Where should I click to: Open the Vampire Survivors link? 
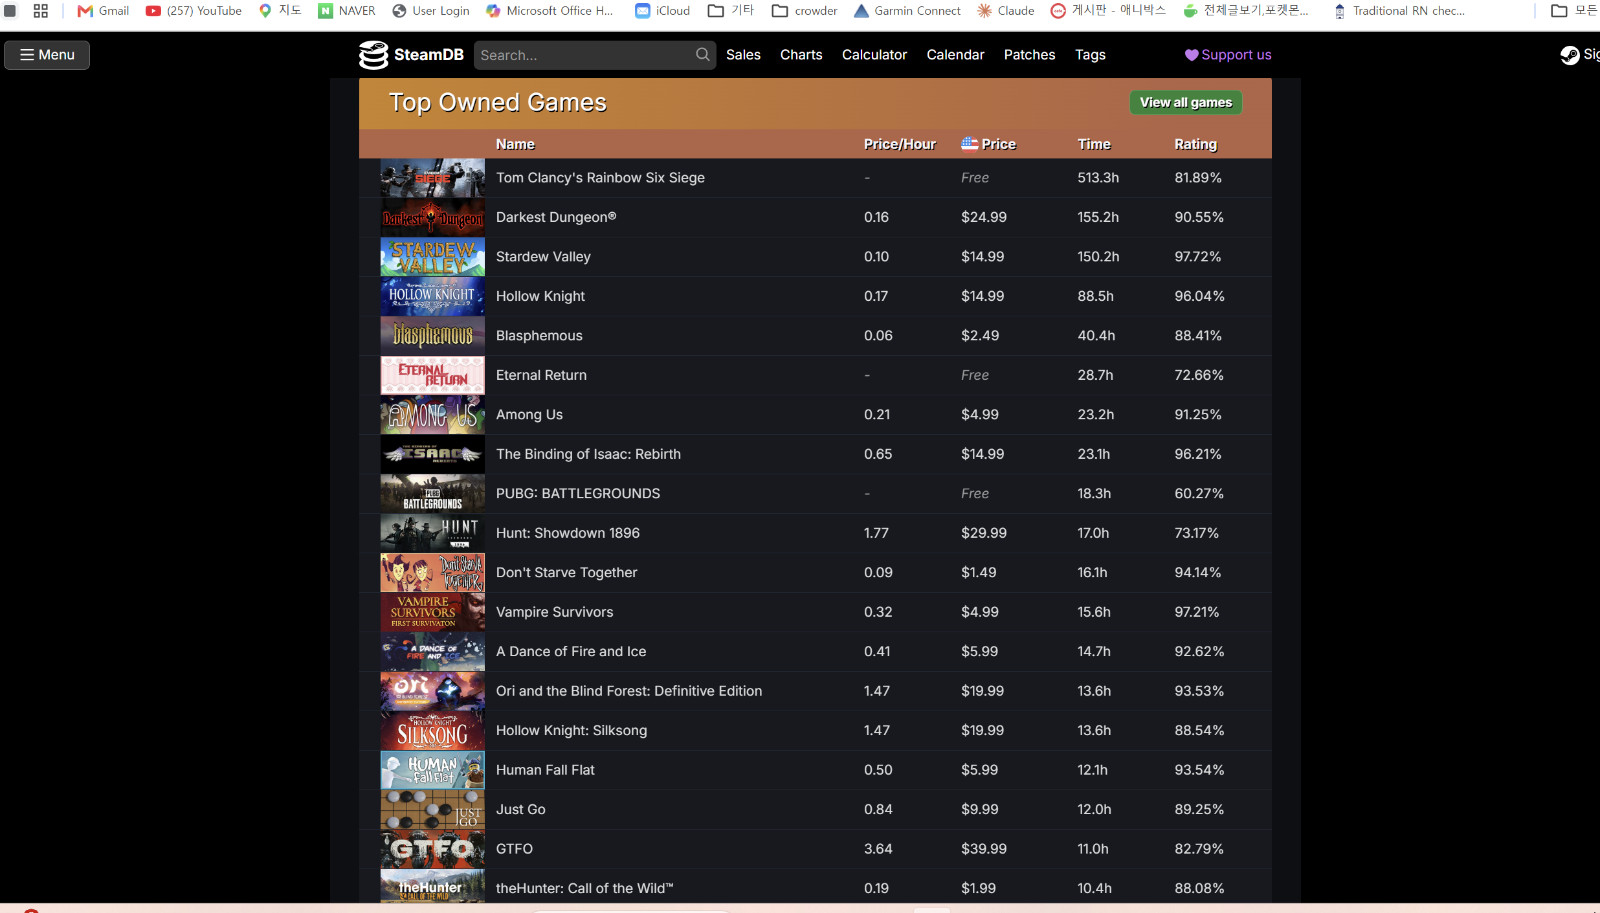tap(554, 612)
